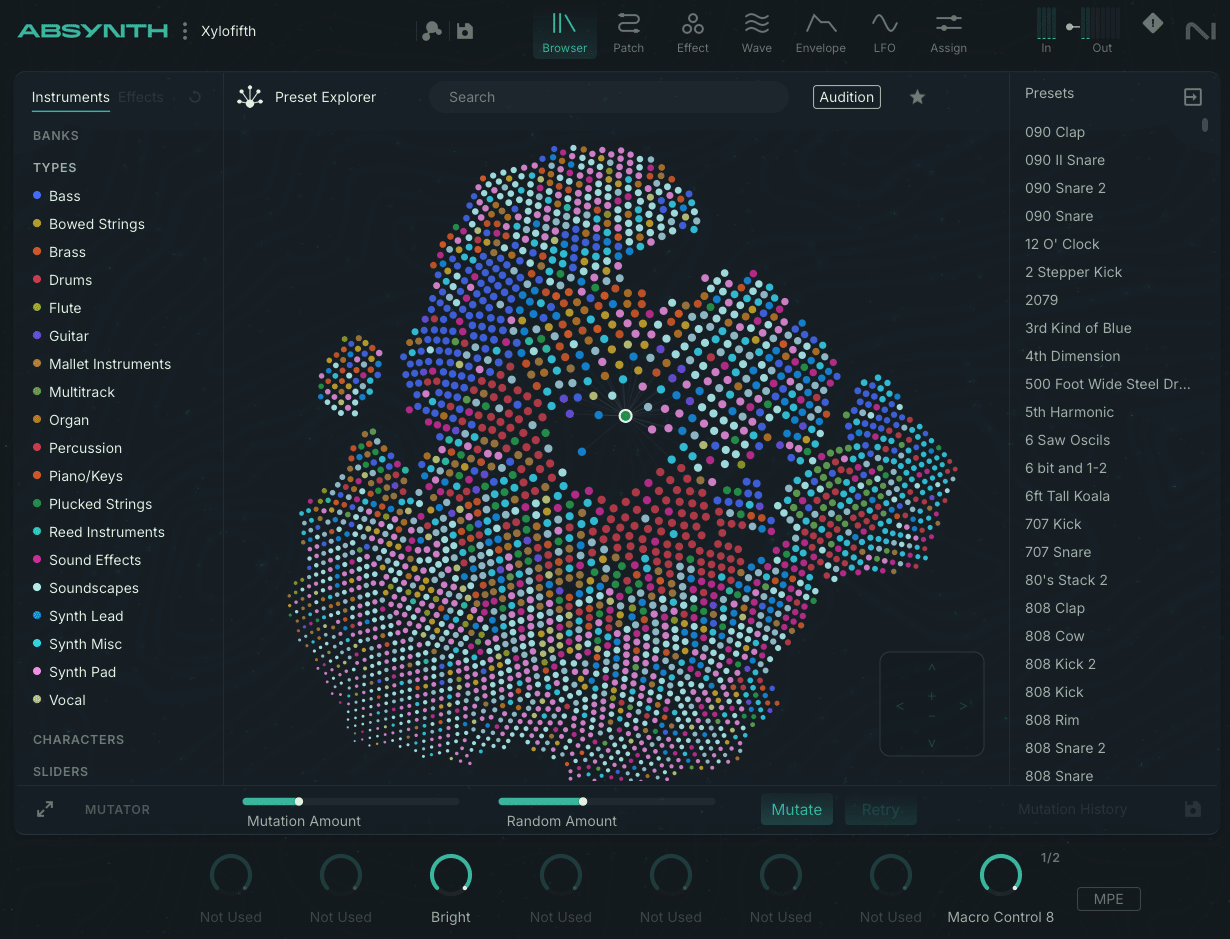Image resolution: width=1230 pixels, height=939 pixels.
Task: Open the Effect section
Action: [692, 32]
